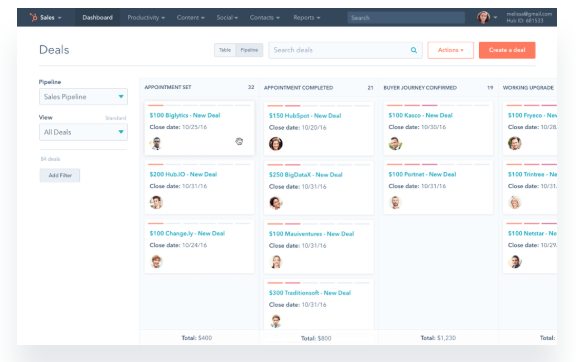Image resolution: width=576 pixels, height=362 pixels.
Task: Go to the Dashboard tab
Action: coord(97,17)
